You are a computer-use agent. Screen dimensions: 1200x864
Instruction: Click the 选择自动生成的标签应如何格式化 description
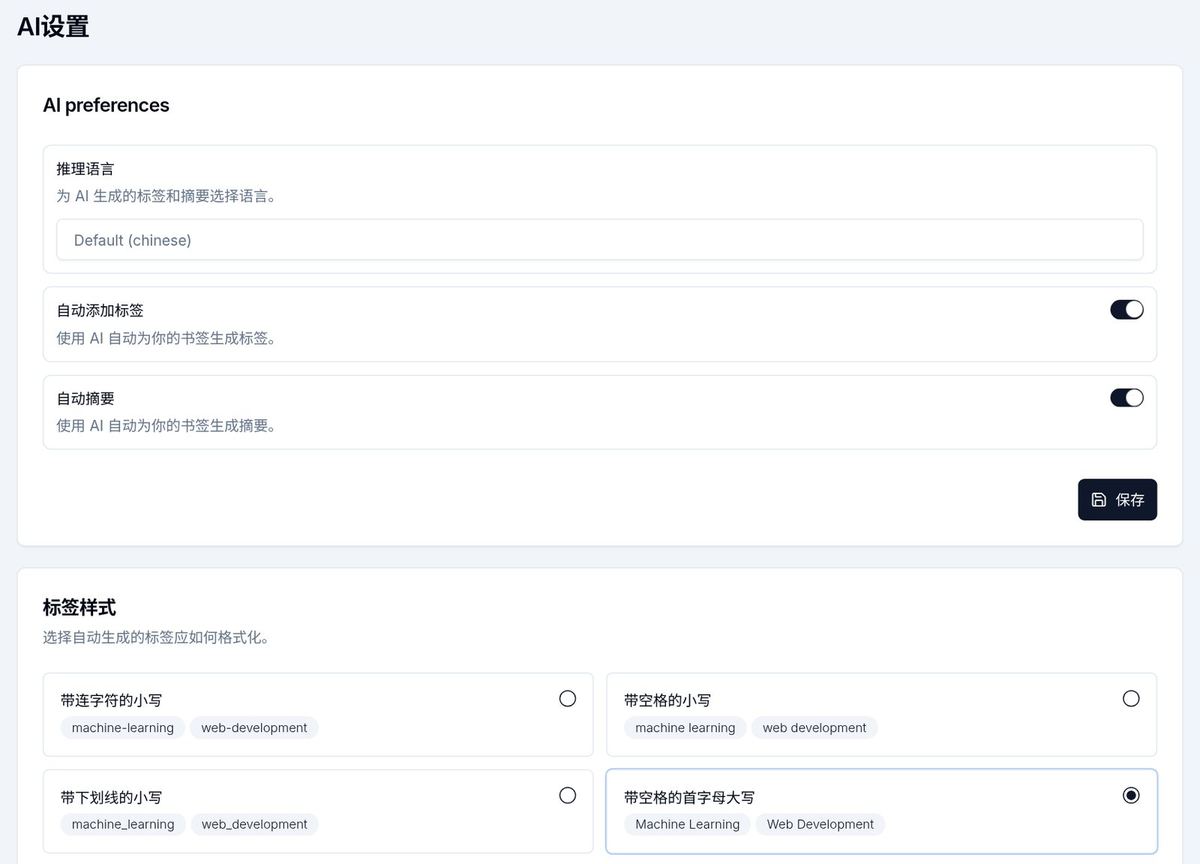coord(157,637)
